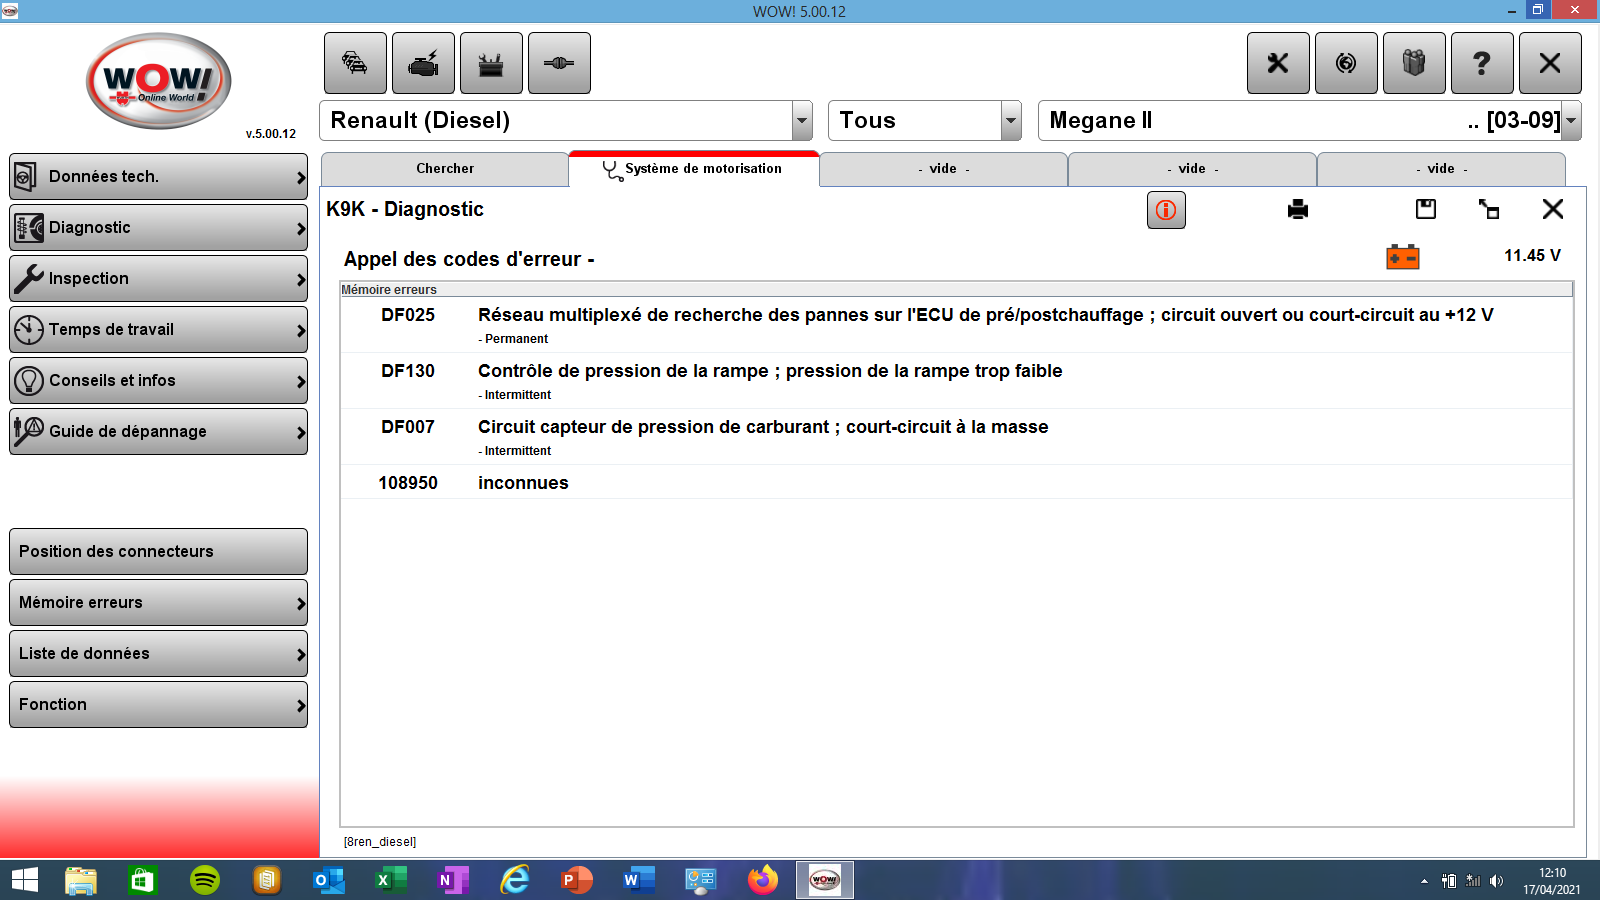
Task: Click the [8ren_diesel] status text
Action: pyautogui.click(x=380, y=842)
